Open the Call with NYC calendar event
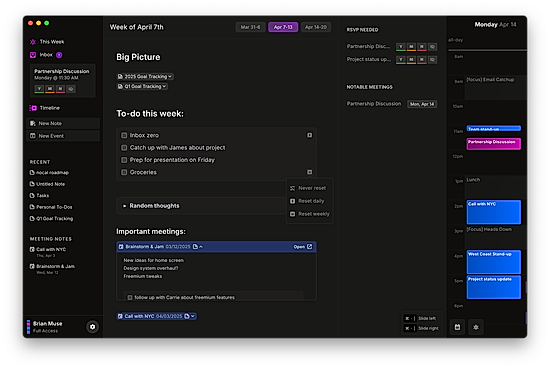 tap(494, 212)
